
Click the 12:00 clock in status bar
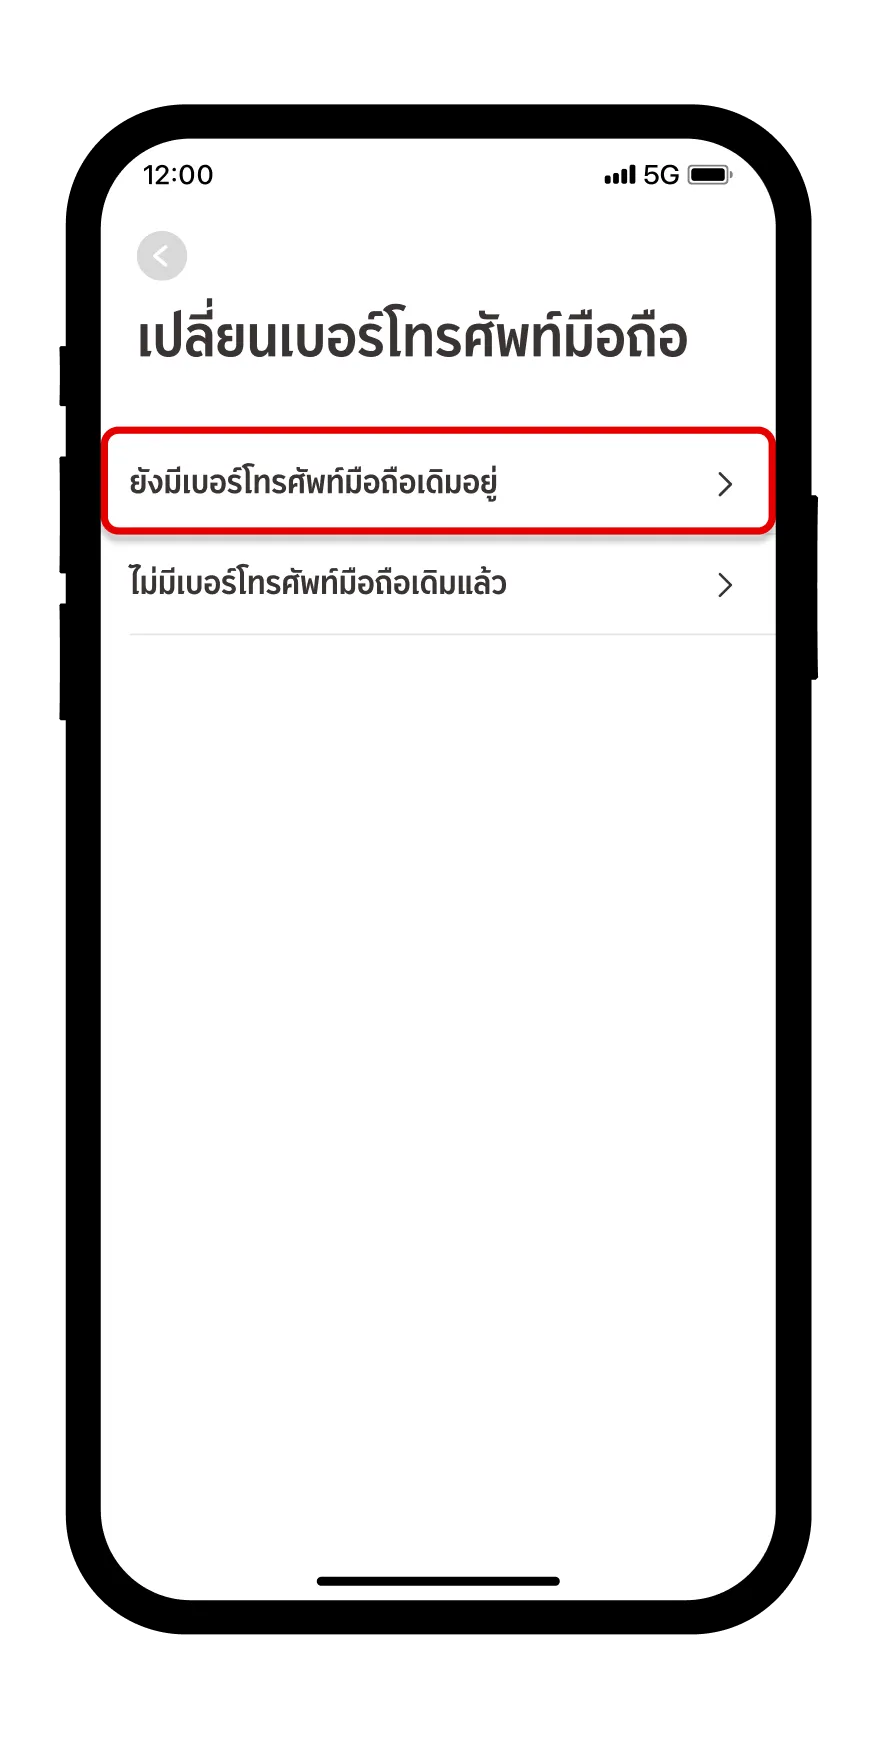[178, 175]
